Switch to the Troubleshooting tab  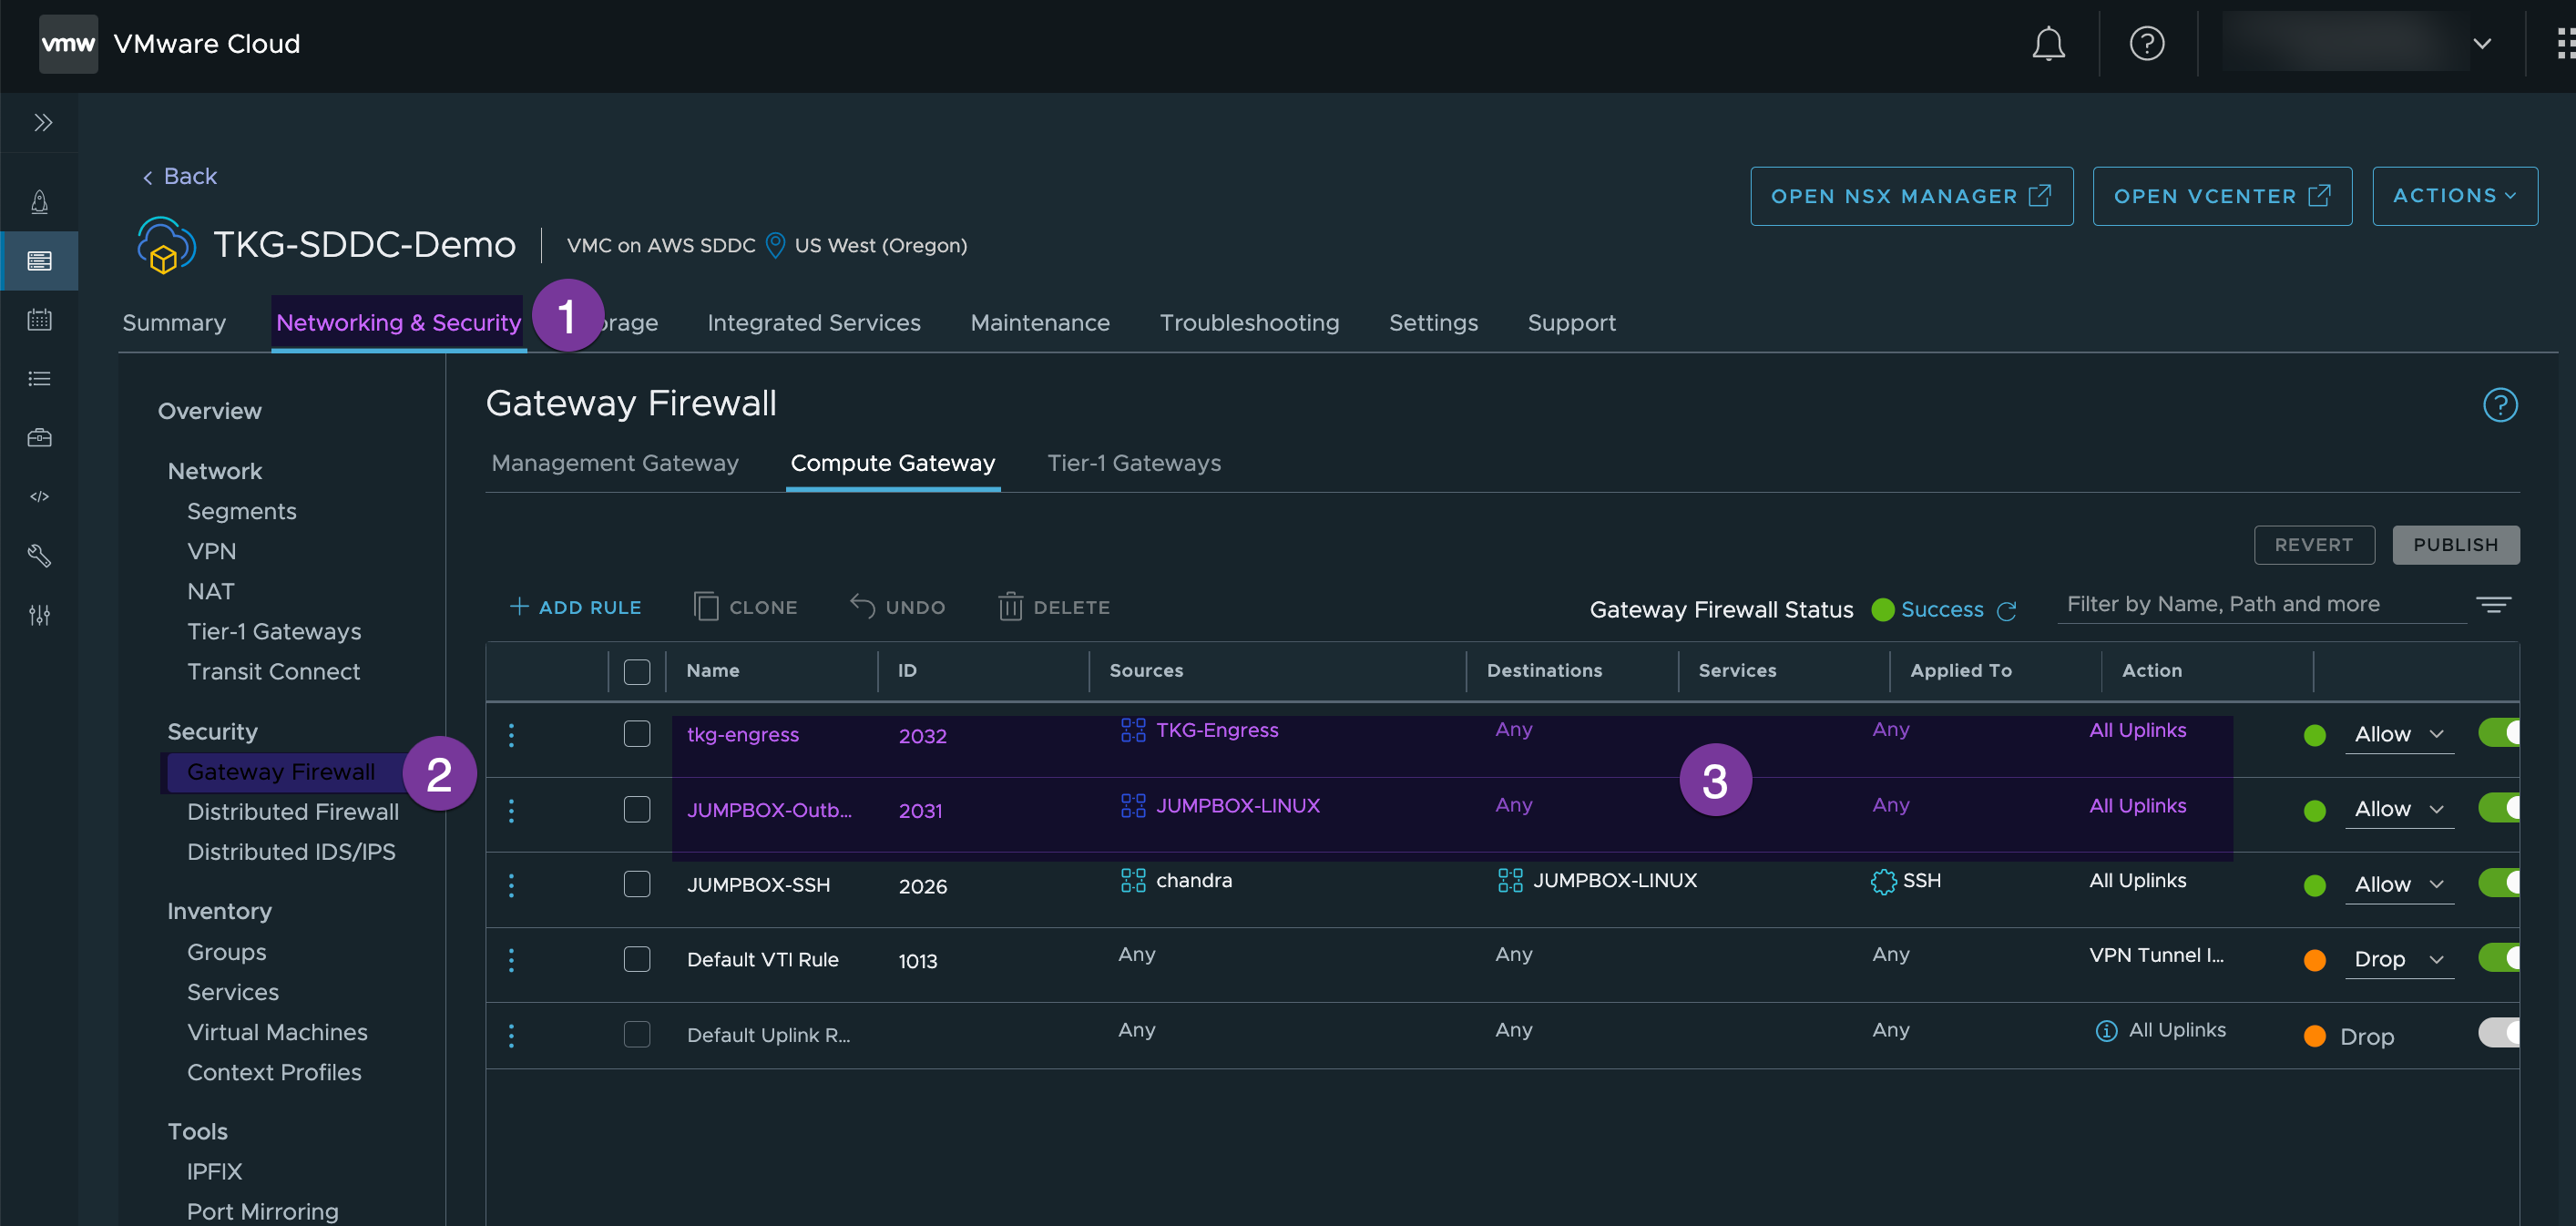(1249, 323)
